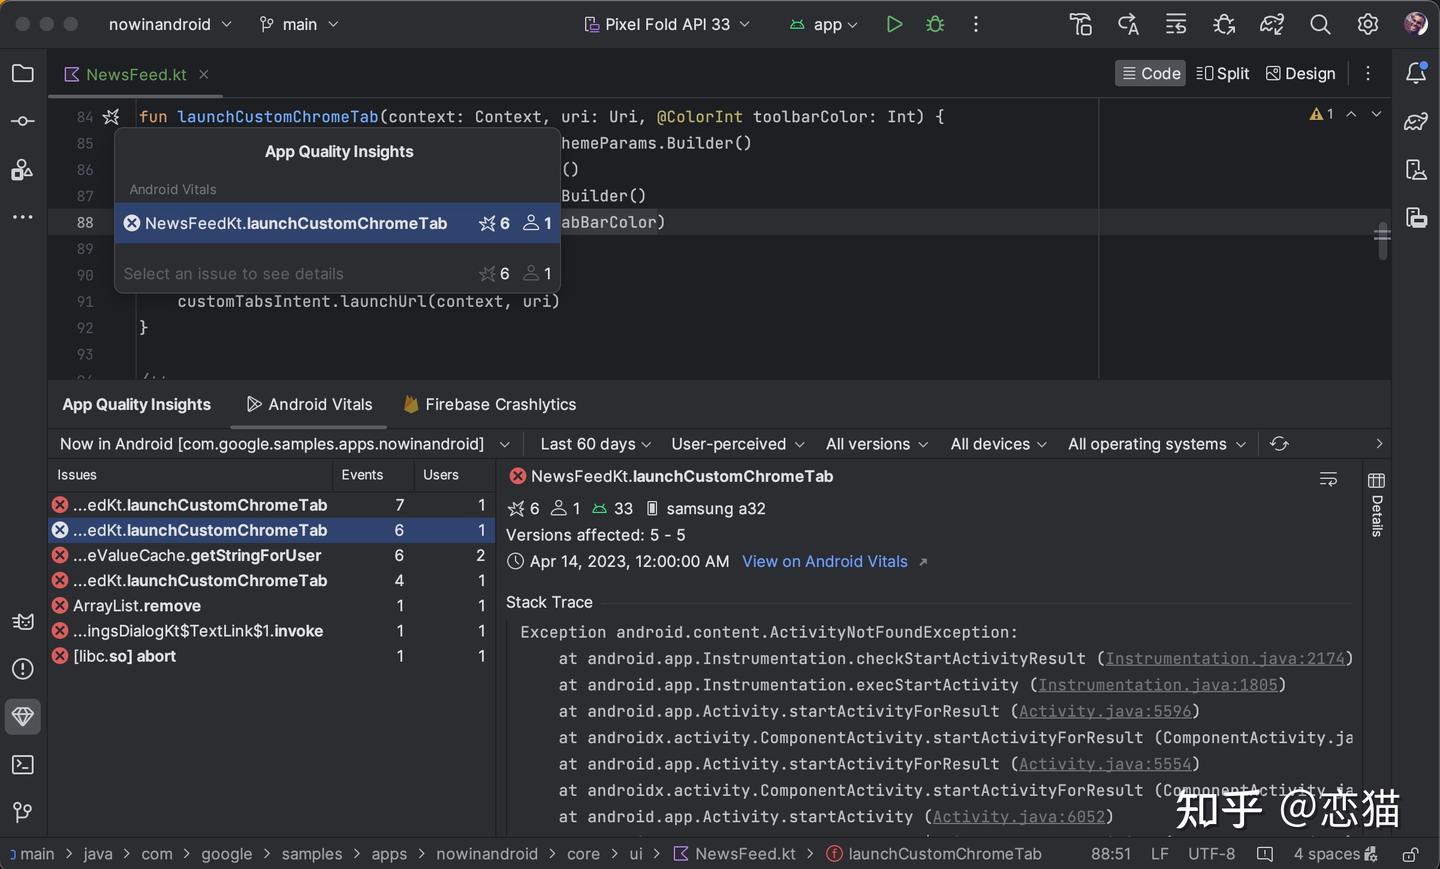The width and height of the screenshot is (1440, 869).
Task: Open the Pixel Fold API 33 device selector
Action: (x=667, y=24)
